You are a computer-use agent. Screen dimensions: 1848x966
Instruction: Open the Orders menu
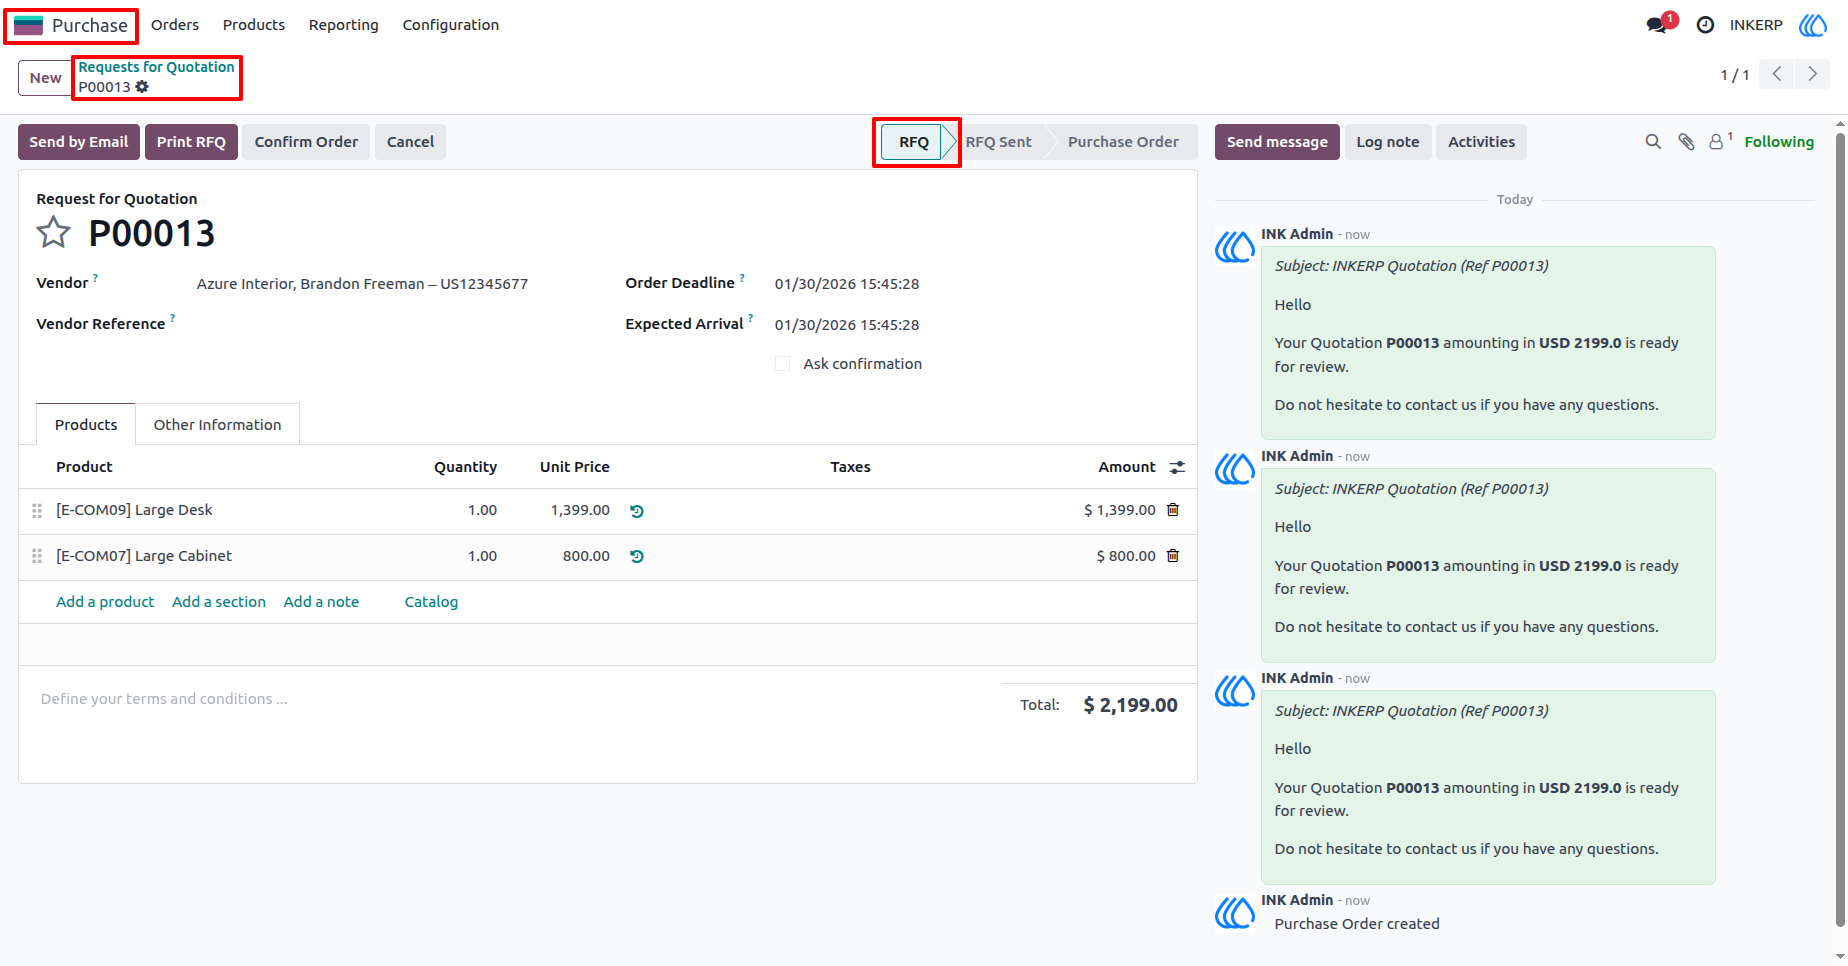[x=175, y=25]
